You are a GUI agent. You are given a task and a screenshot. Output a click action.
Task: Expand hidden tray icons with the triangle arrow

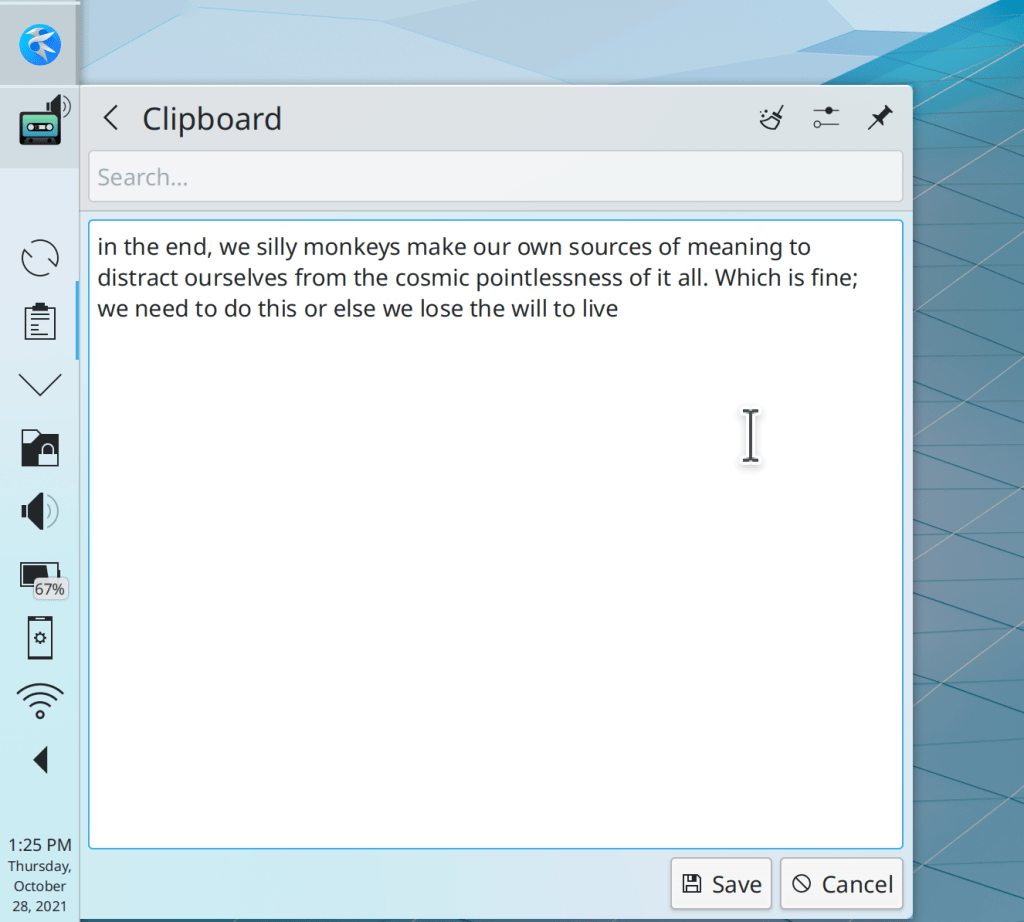40,761
